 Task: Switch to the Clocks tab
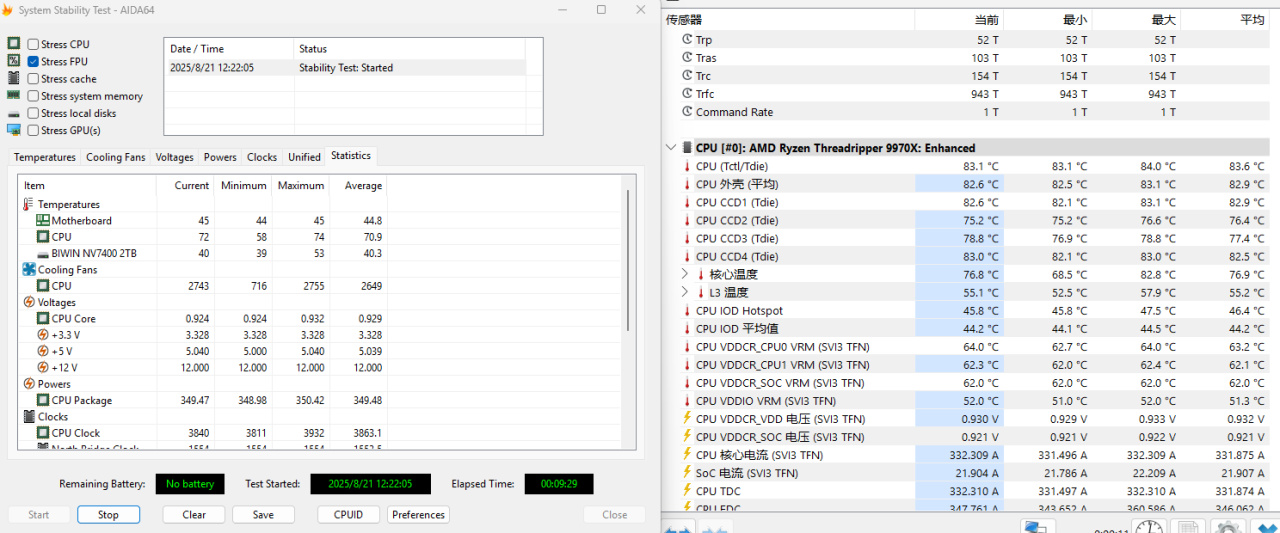click(x=262, y=157)
